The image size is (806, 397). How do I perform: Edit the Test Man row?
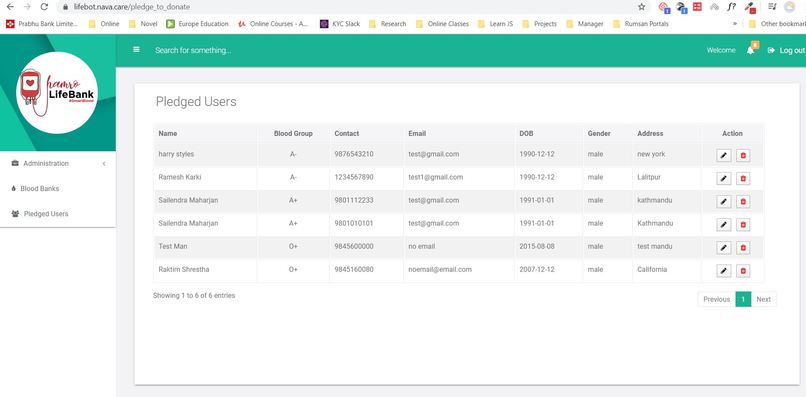[724, 248]
